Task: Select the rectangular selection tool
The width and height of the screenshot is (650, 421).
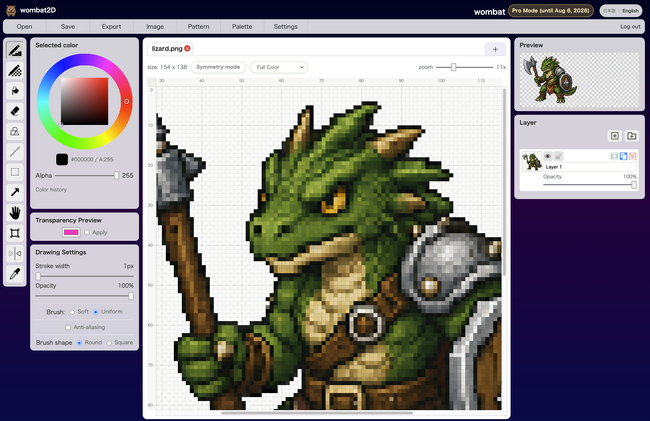Action: [15, 172]
